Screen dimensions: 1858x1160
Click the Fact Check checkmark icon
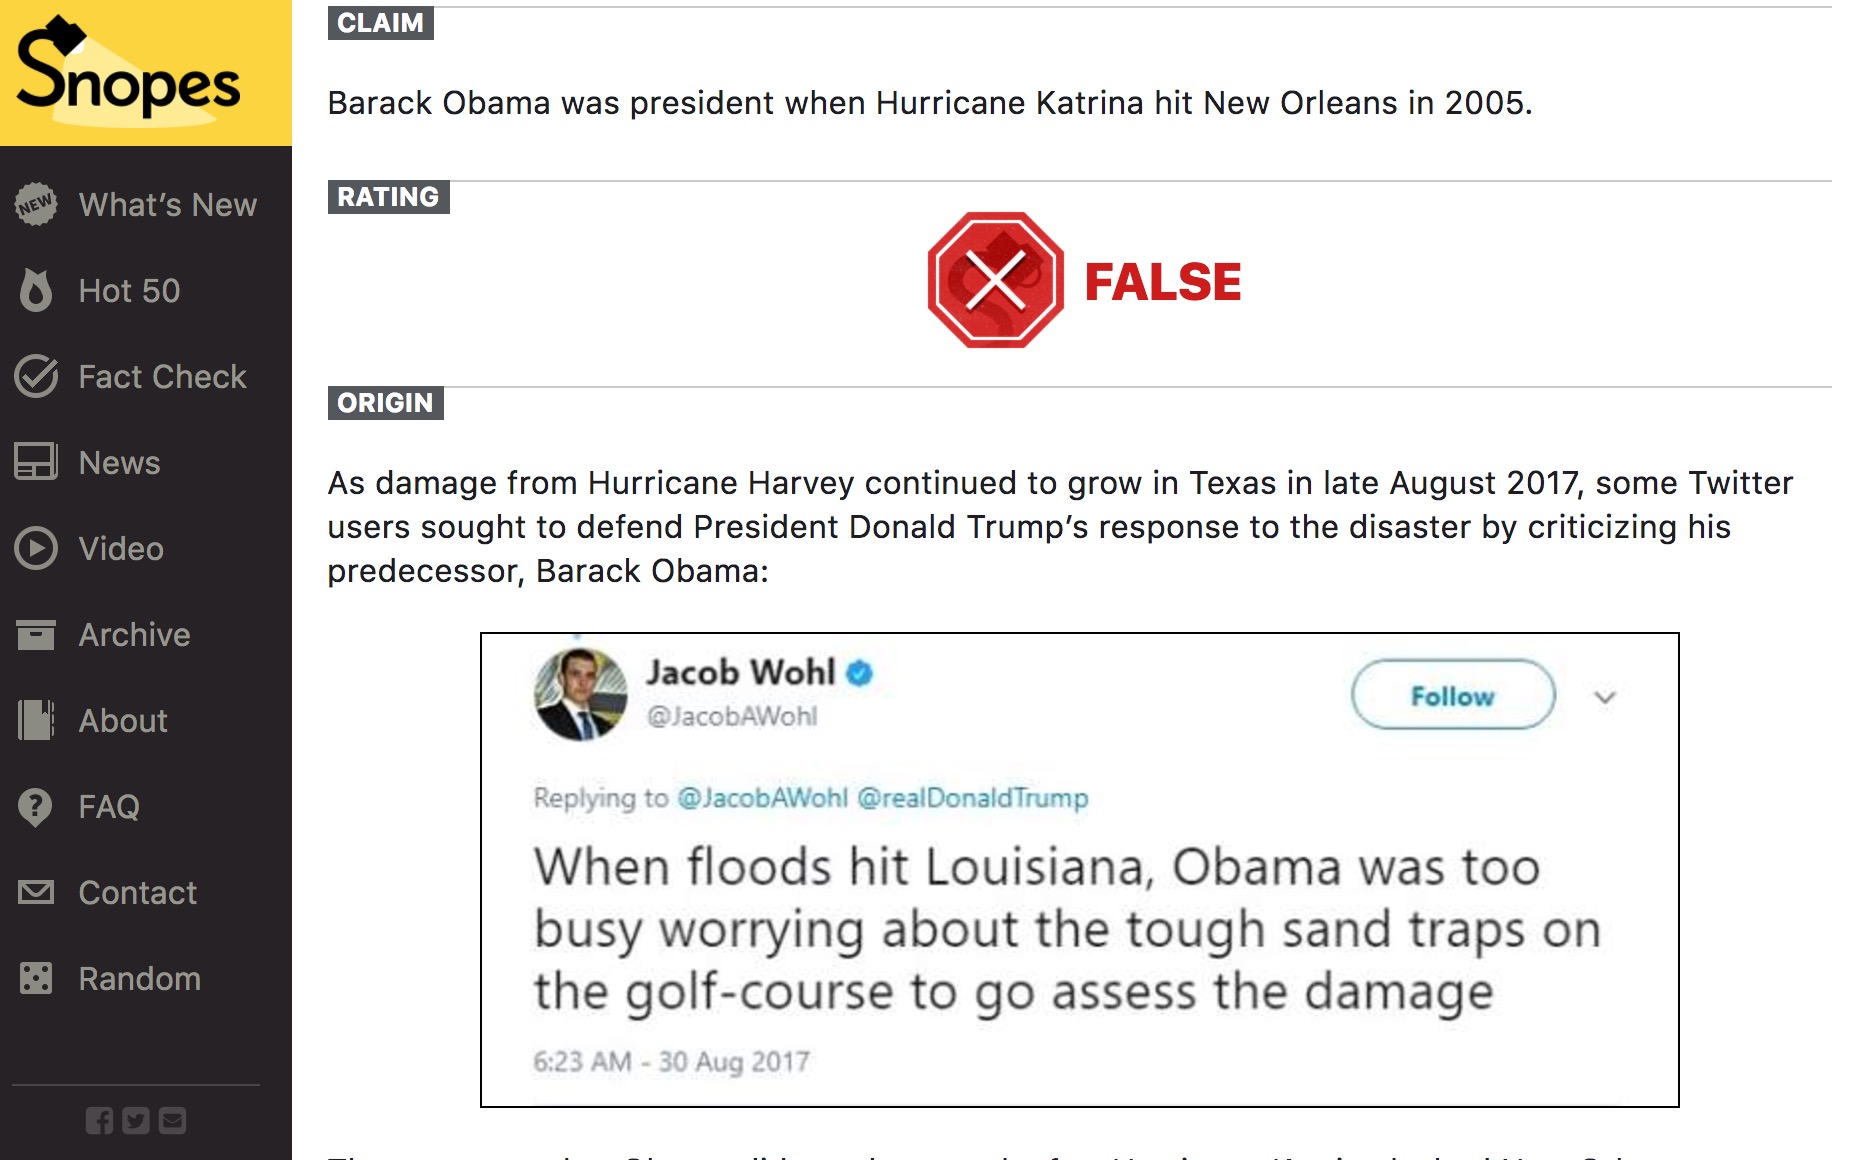(x=36, y=377)
